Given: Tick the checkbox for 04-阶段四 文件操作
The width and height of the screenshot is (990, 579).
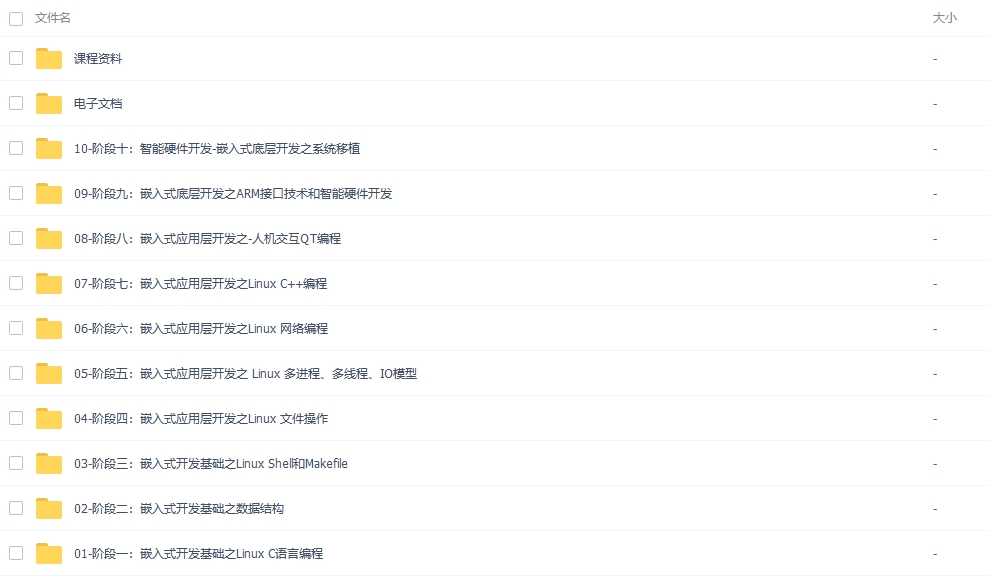Looking at the screenshot, I should (16, 418).
